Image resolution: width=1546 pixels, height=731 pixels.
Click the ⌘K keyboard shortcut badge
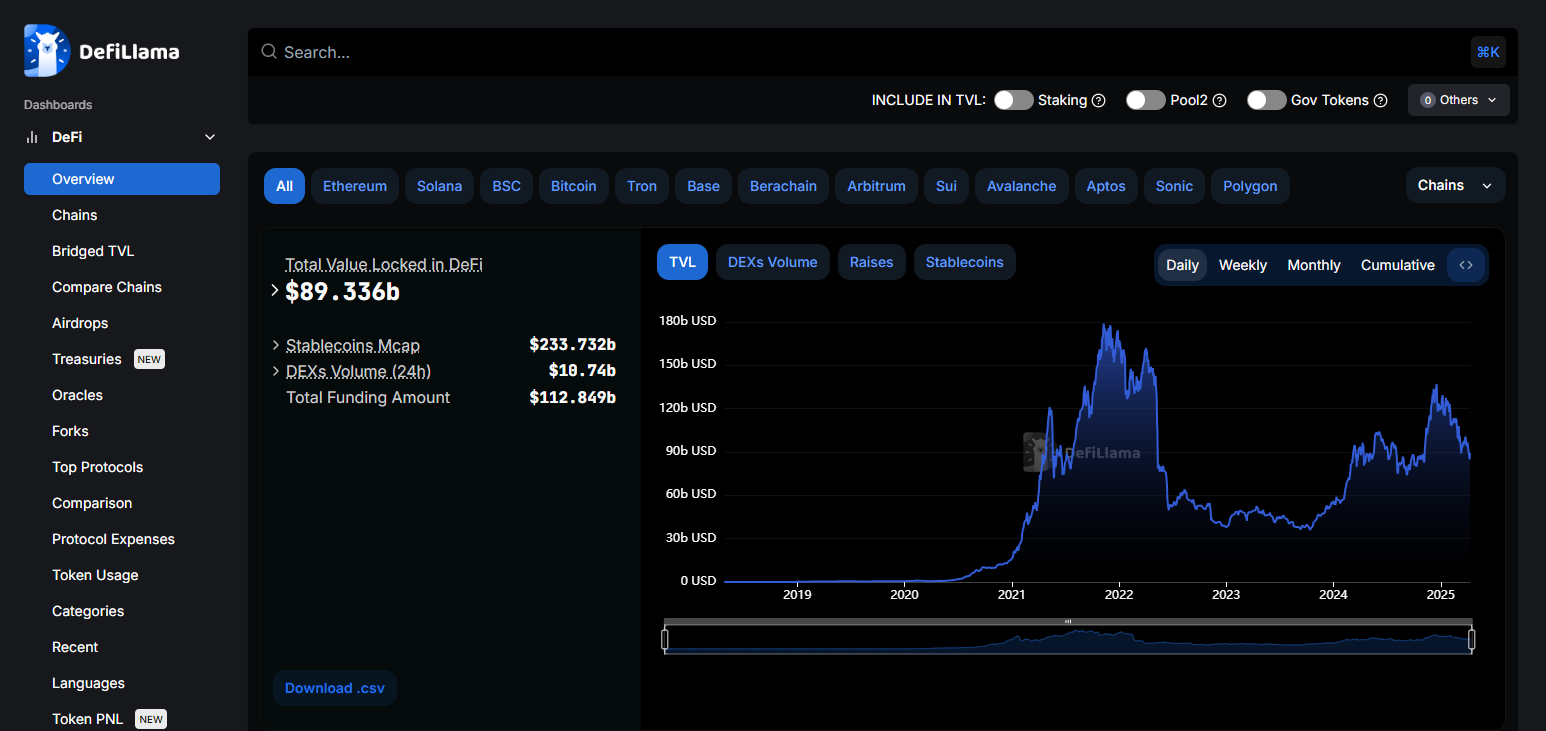[1487, 52]
